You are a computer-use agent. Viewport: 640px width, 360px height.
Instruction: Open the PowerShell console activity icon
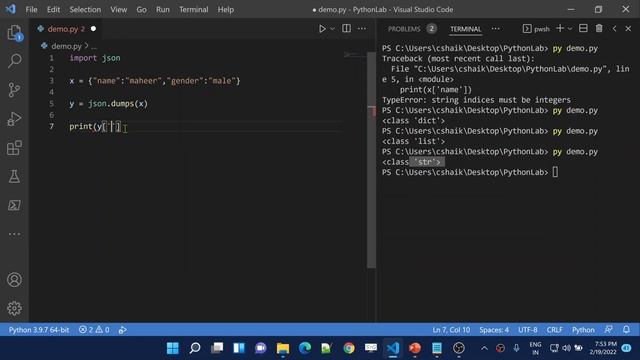coord(14,205)
